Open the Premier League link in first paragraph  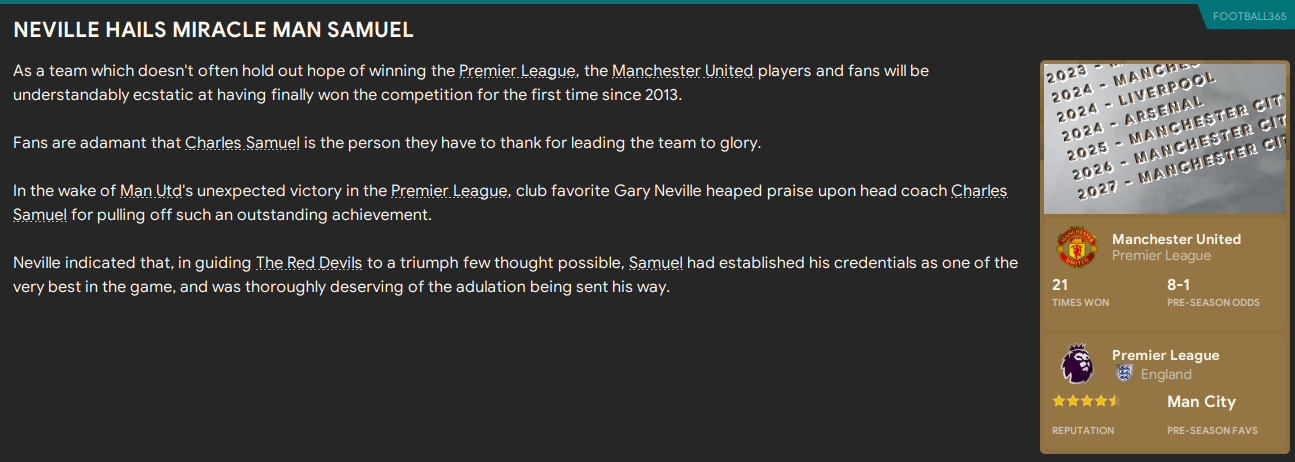coord(517,71)
